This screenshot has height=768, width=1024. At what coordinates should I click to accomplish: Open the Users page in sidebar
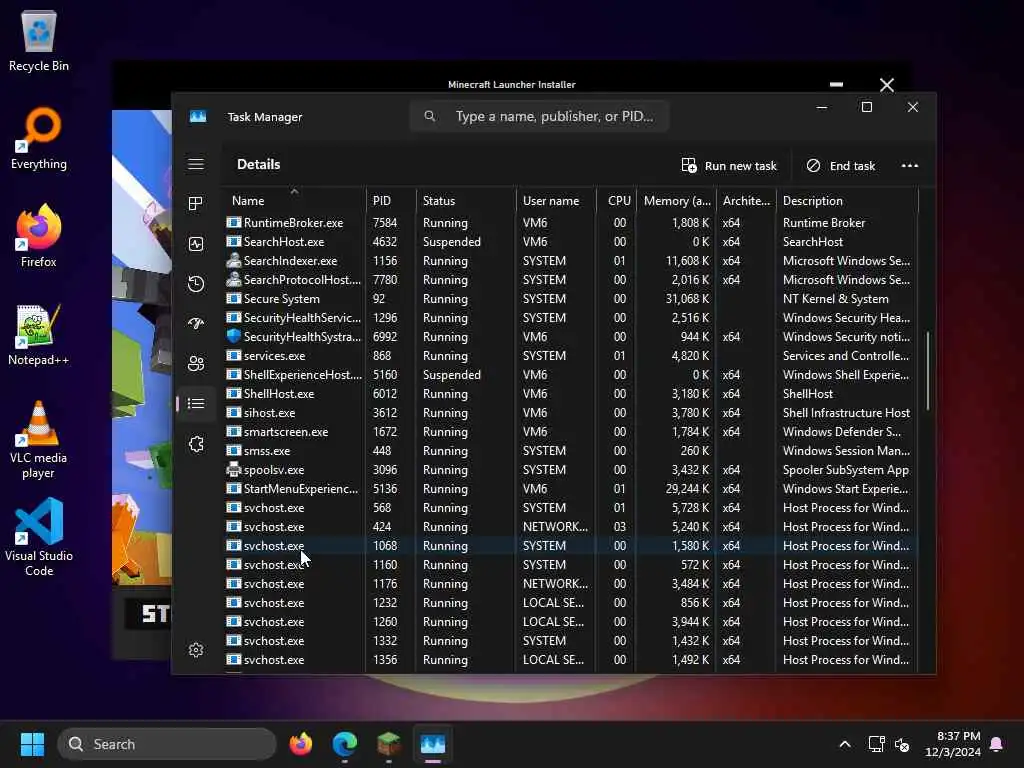click(196, 364)
